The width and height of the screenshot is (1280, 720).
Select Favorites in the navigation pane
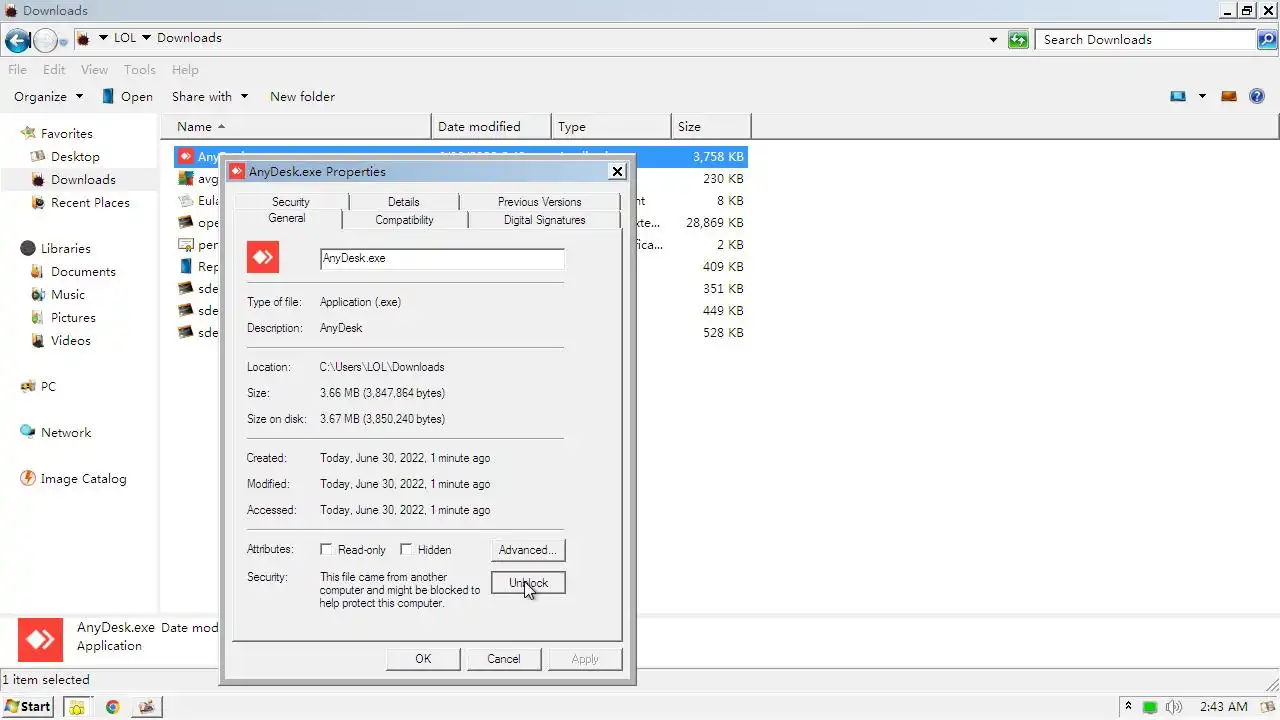(x=66, y=133)
